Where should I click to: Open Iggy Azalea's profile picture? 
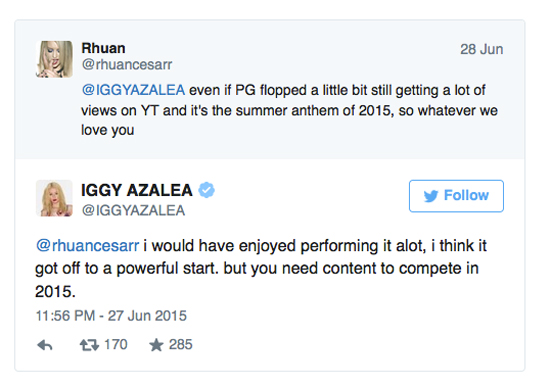click(x=54, y=198)
